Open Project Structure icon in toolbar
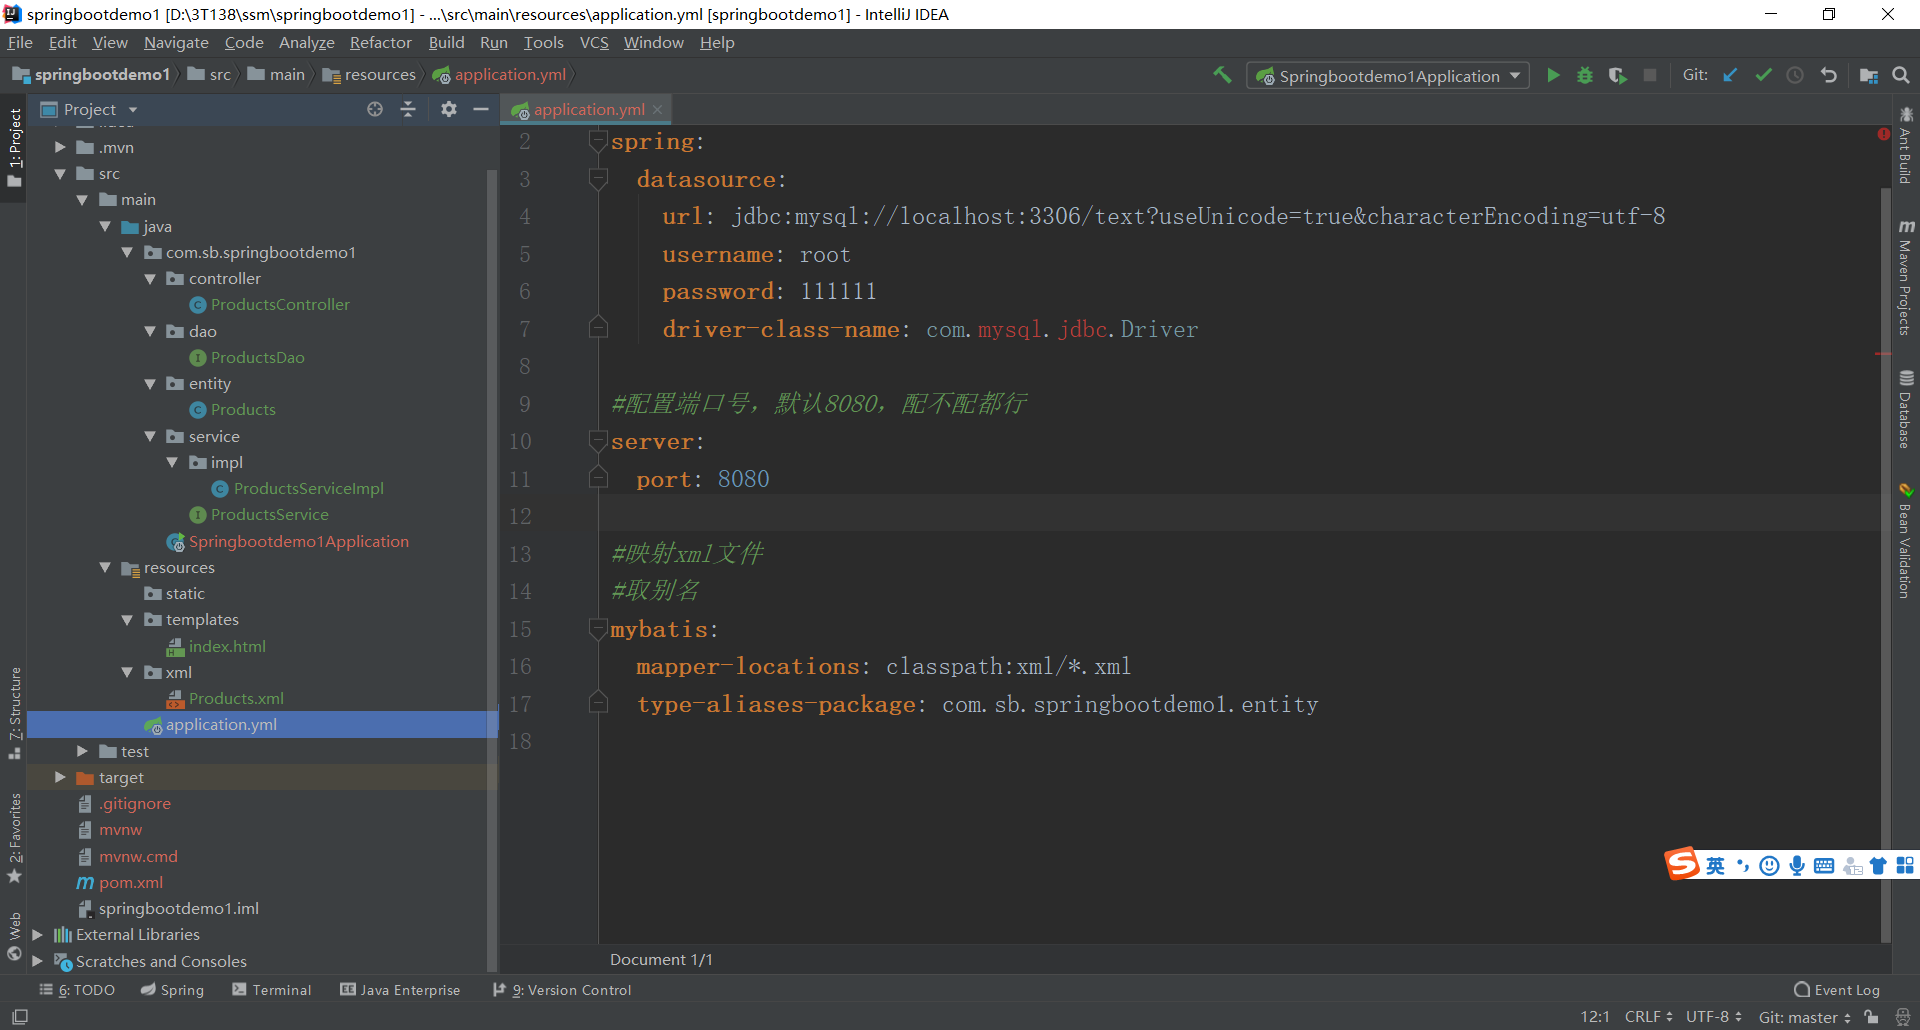The height and width of the screenshot is (1030, 1920). 1868,75
